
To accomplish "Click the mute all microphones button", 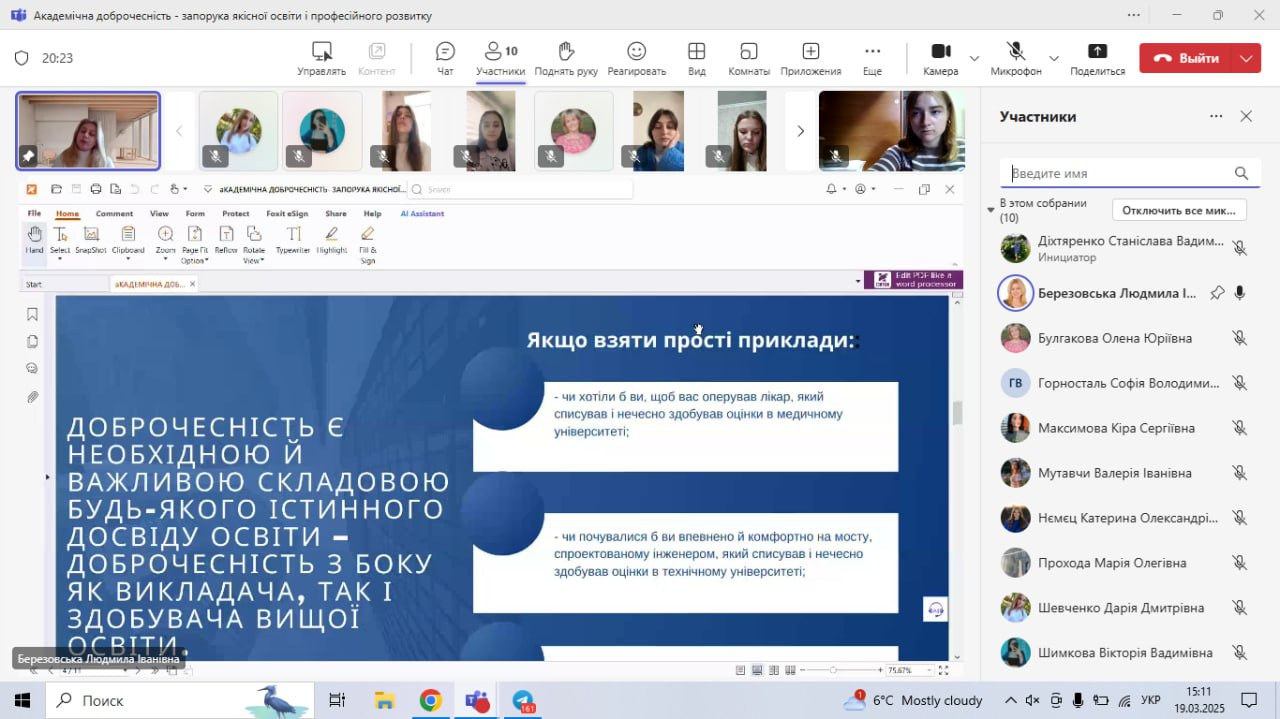I will (x=1179, y=210).
